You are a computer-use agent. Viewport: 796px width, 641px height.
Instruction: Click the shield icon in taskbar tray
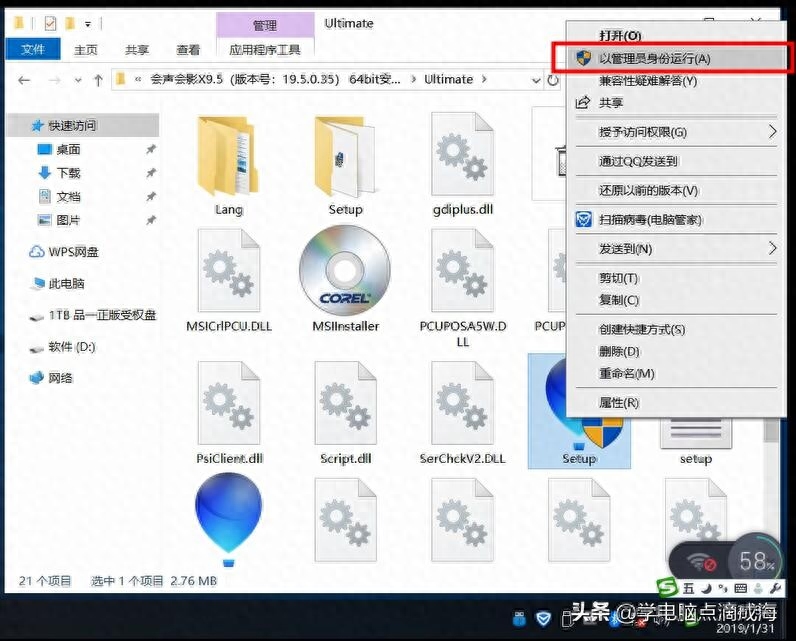point(543,618)
